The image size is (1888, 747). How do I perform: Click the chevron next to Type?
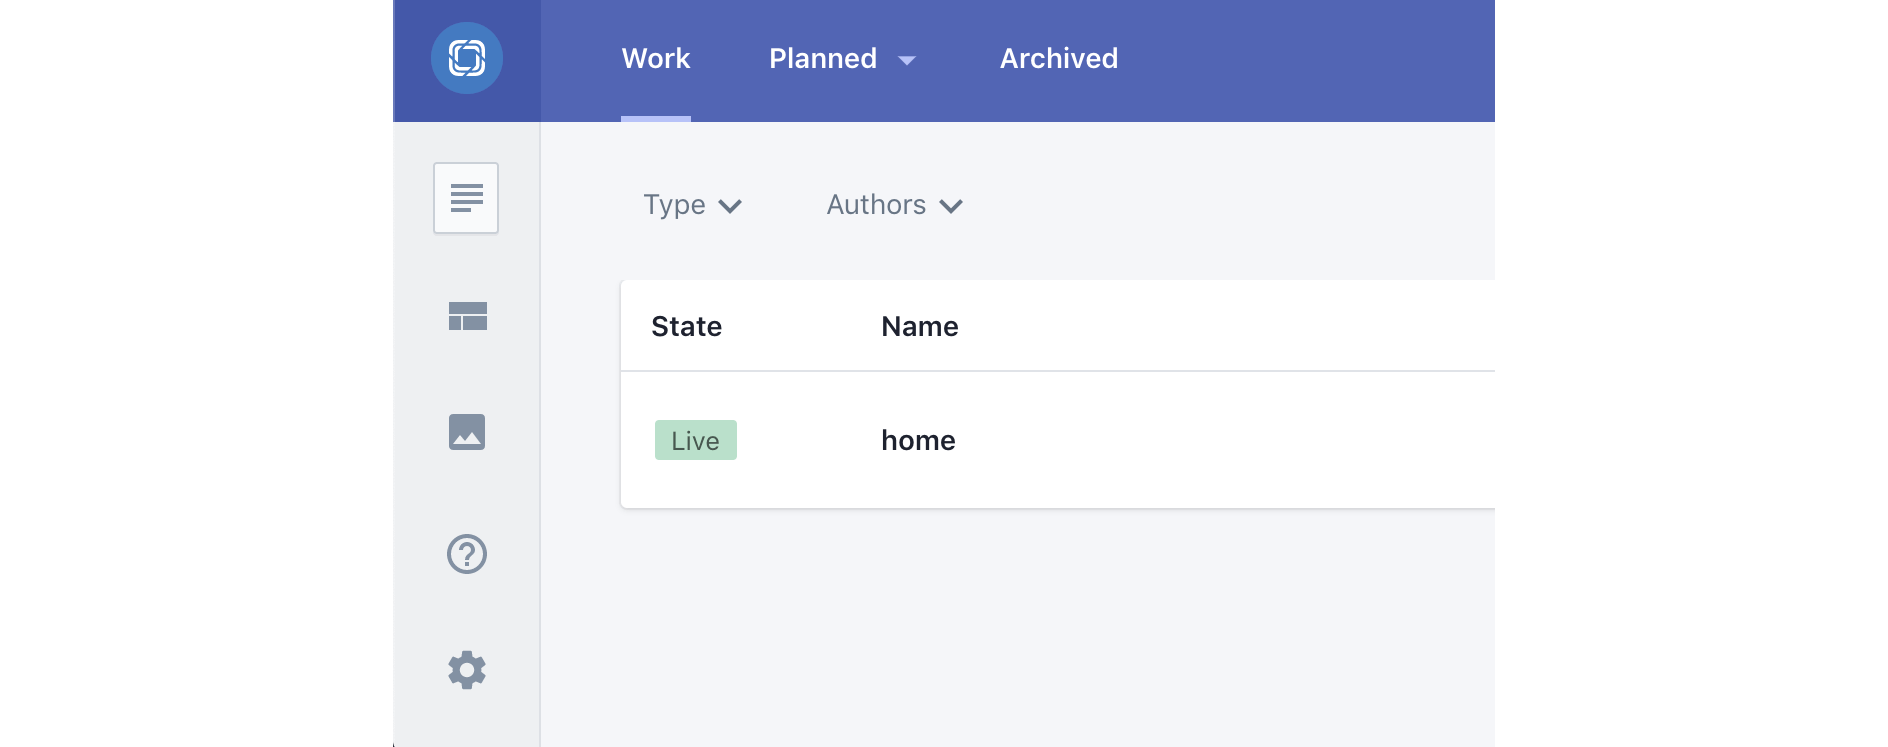tap(731, 206)
